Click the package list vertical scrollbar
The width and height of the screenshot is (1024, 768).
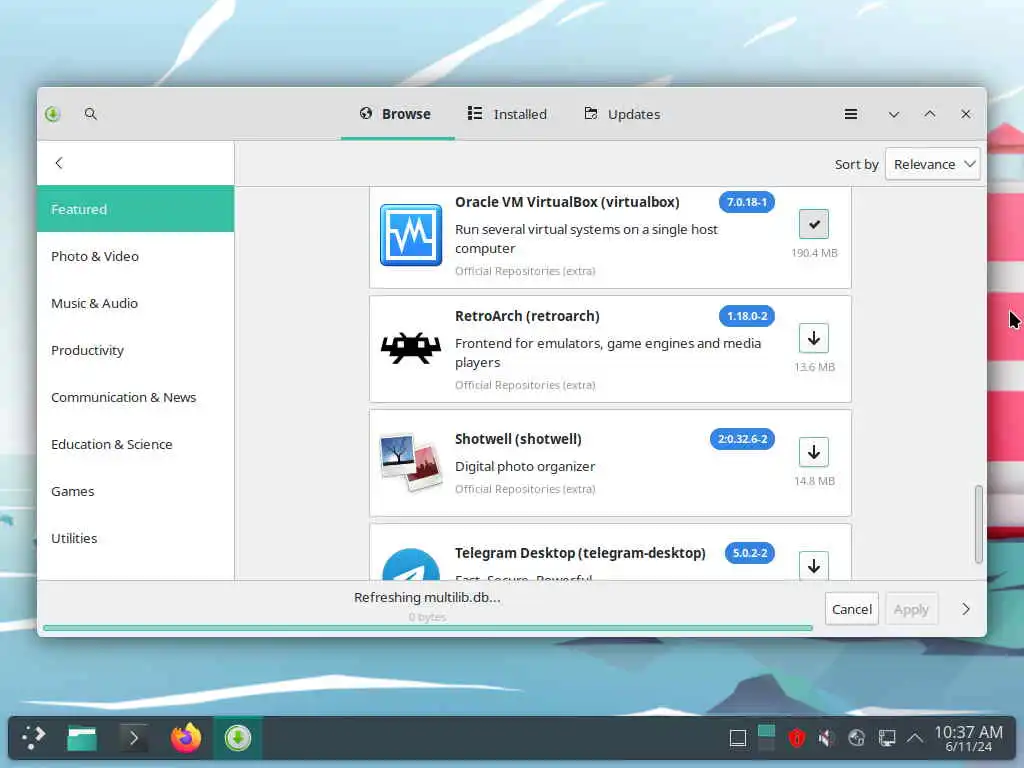tap(978, 524)
